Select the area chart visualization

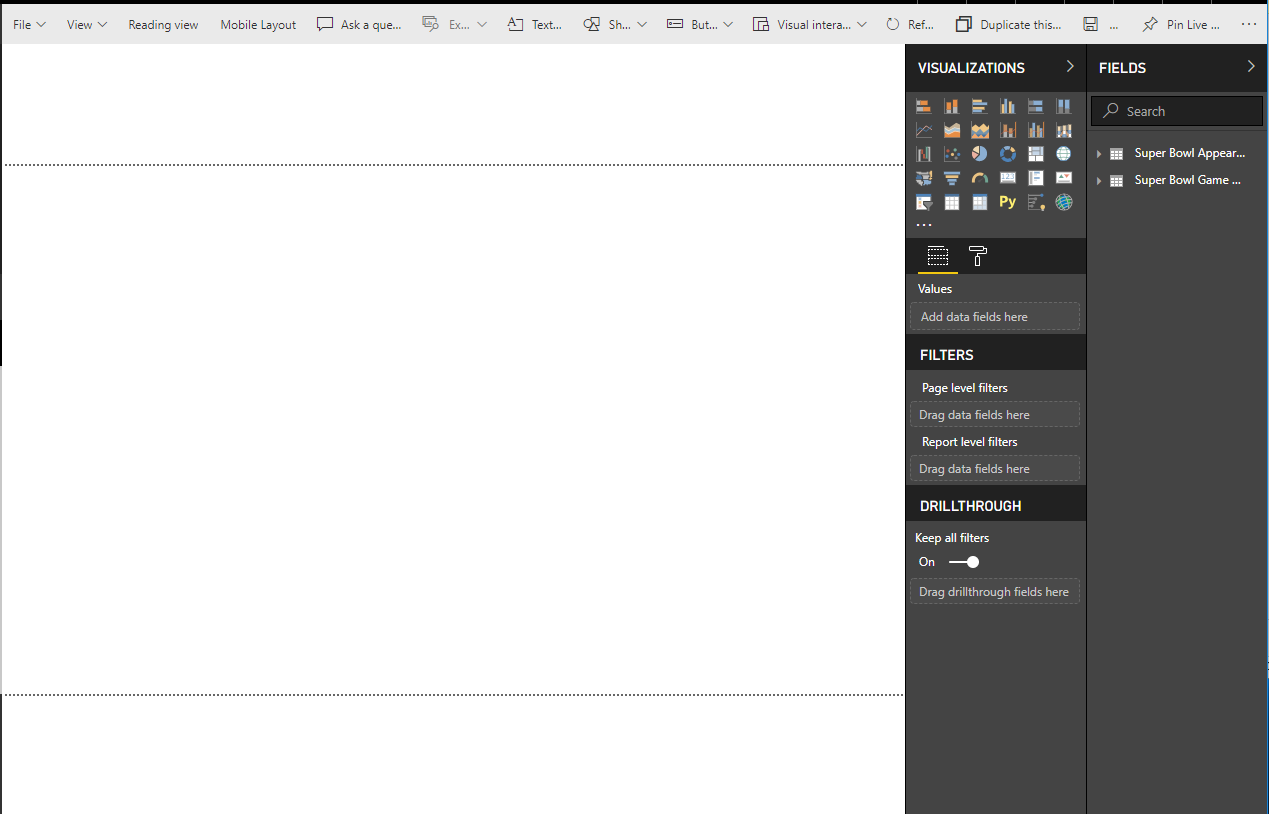tap(952, 130)
